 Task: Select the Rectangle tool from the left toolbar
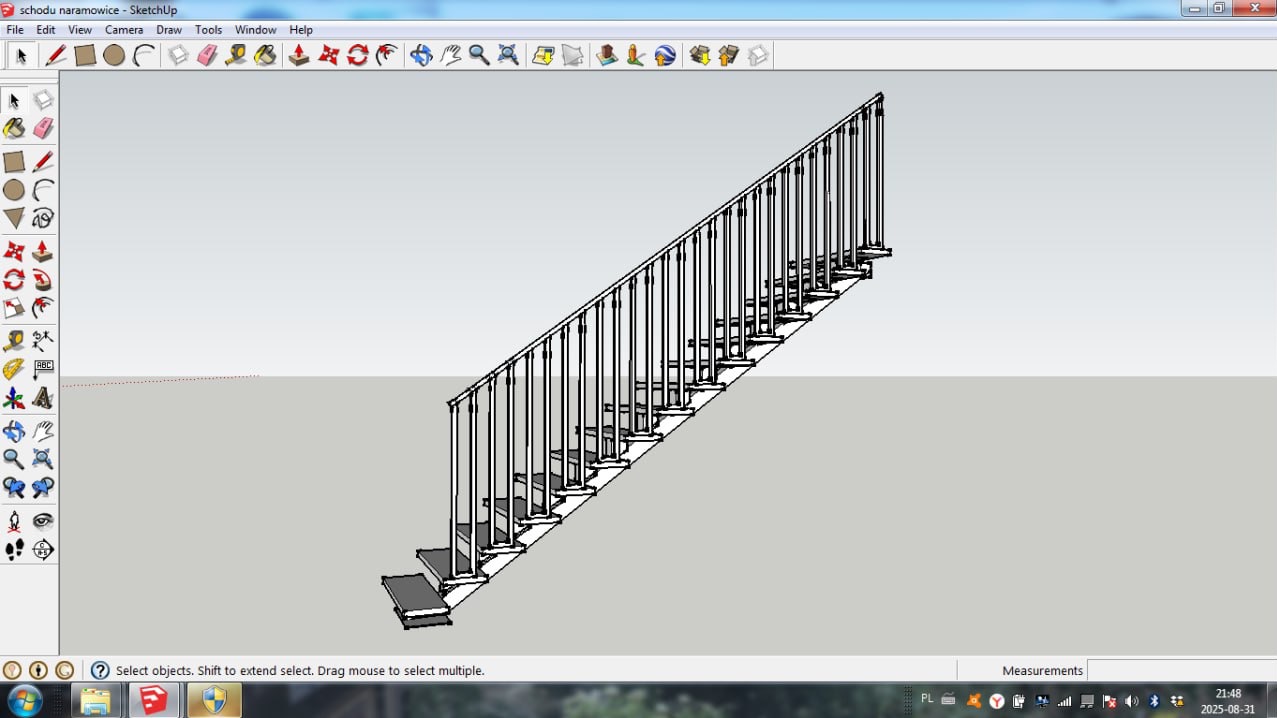coord(15,160)
